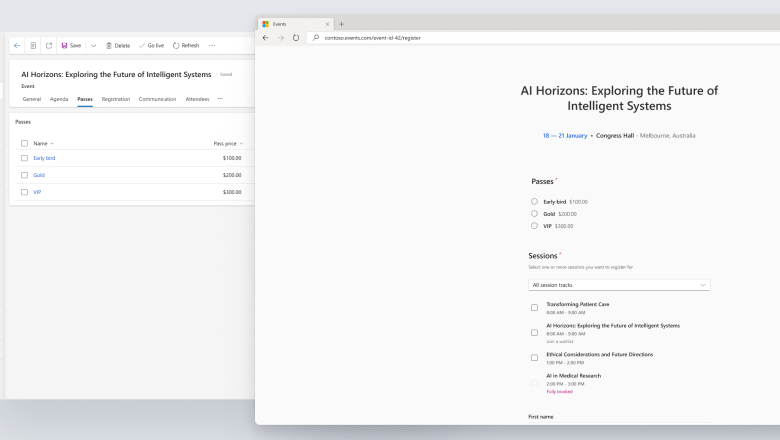Viewport: 780px width, 440px height.
Task: Switch to the General tab
Action: 32,99
